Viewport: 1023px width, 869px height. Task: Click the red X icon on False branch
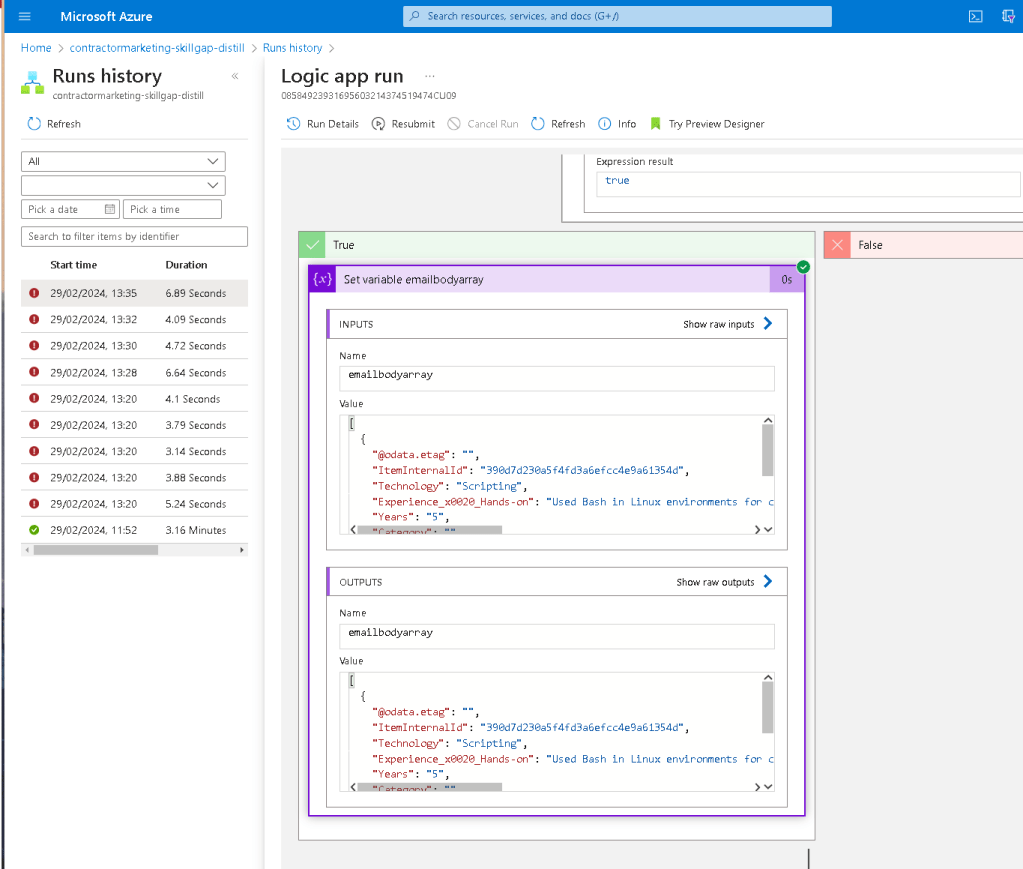pos(838,245)
